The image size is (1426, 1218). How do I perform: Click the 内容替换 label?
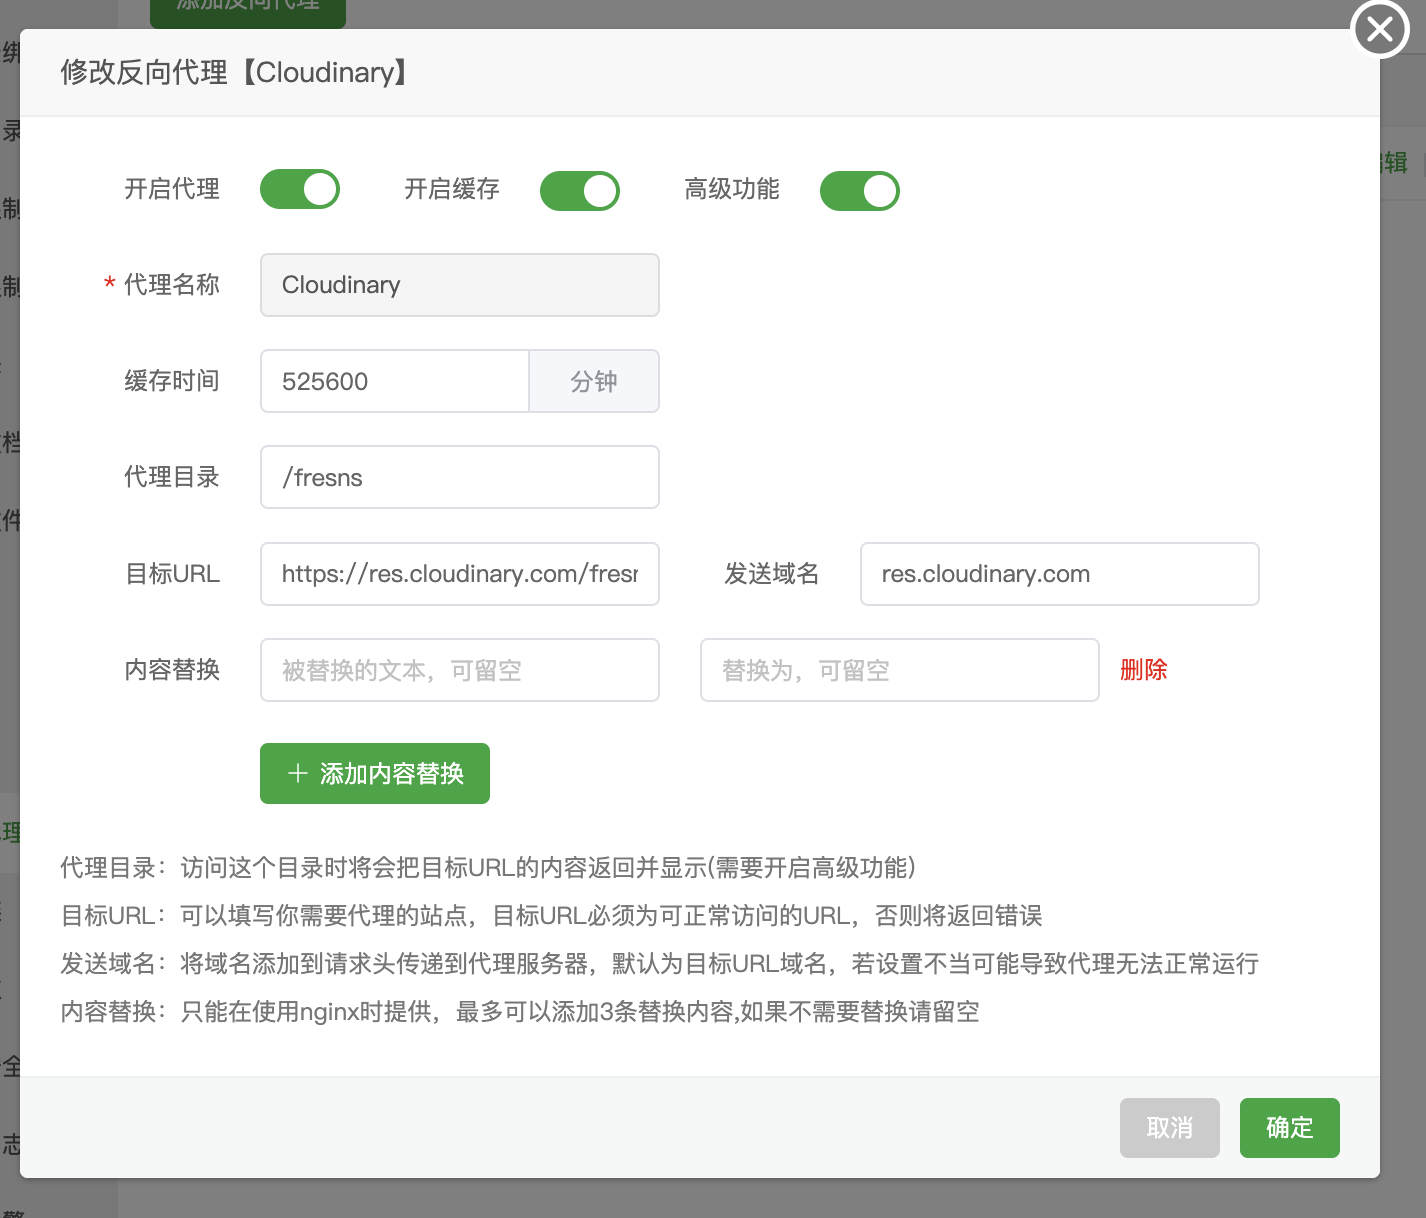pyautogui.click(x=172, y=670)
